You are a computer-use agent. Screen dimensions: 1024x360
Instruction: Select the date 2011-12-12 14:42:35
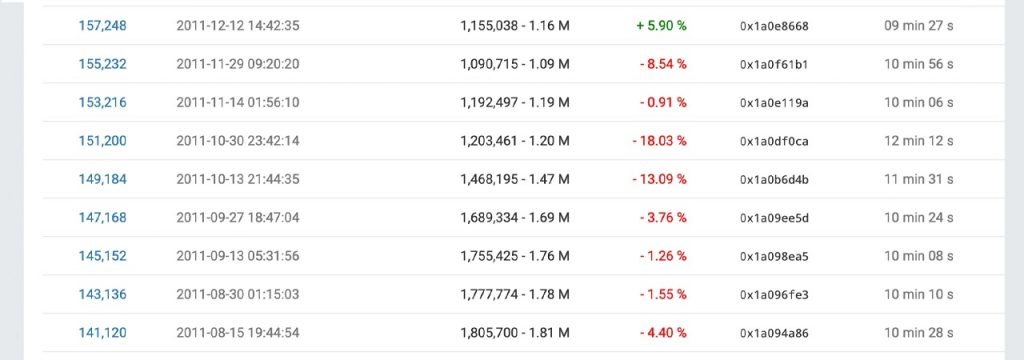click(238, 26)
